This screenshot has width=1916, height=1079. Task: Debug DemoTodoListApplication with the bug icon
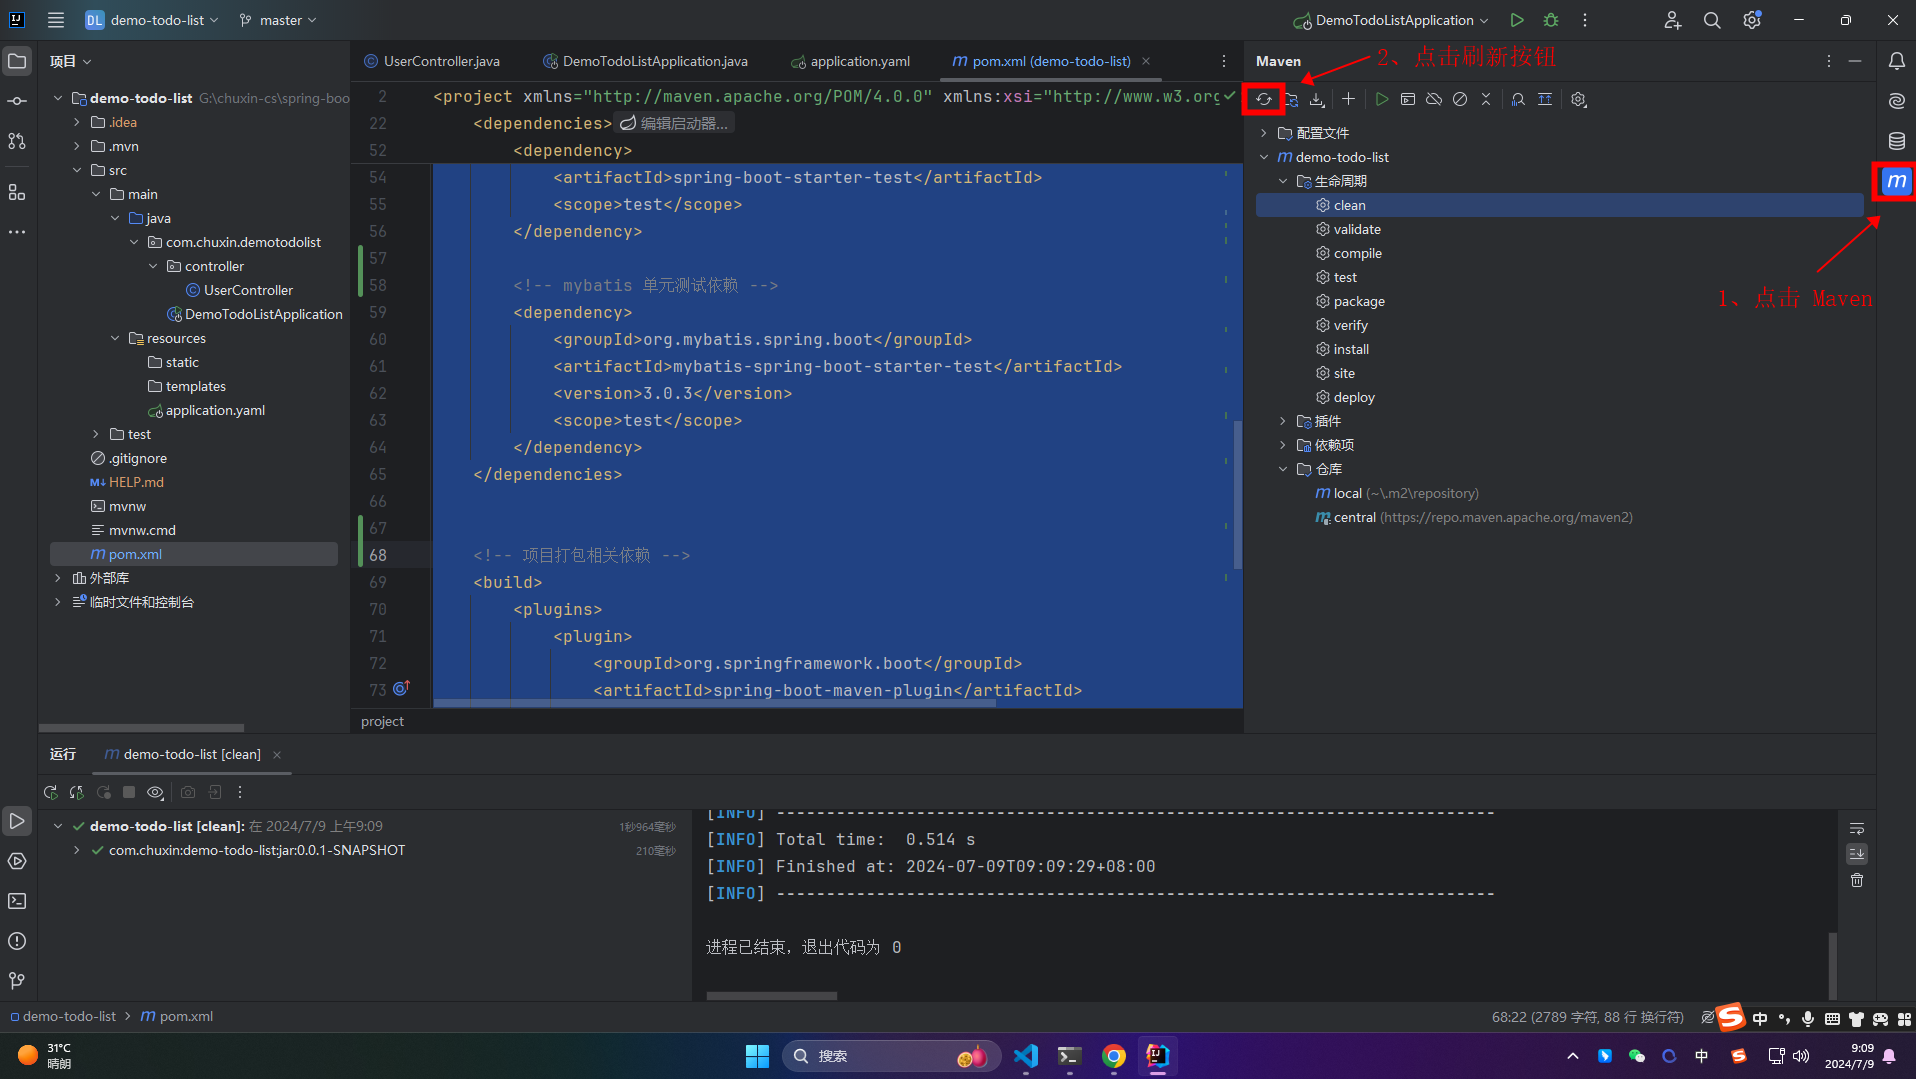(1551, 20)
